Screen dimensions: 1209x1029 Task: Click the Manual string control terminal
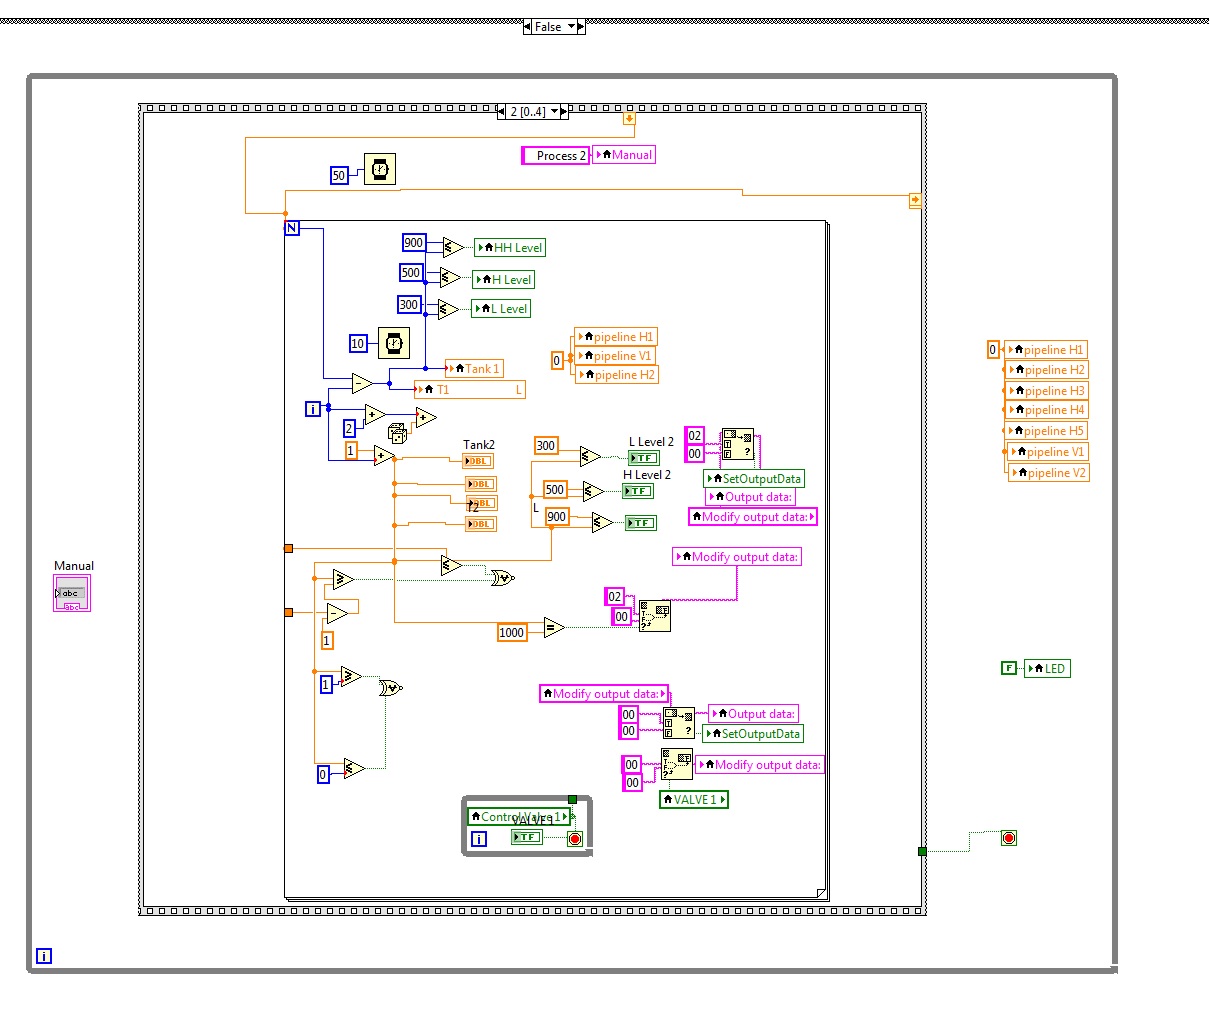tap(72, 594)
